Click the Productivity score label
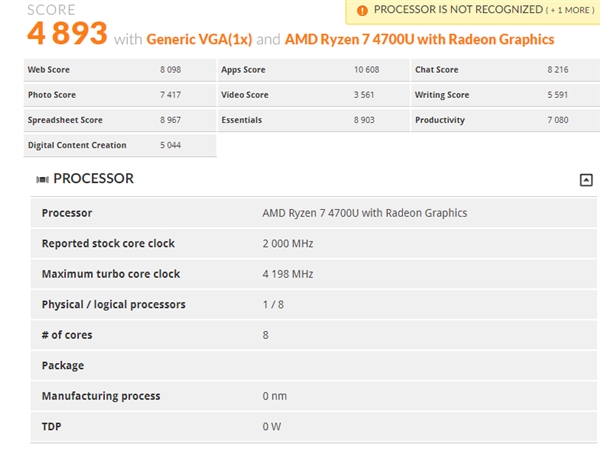This screenshot has height=450, width=600. click(x=440, y=120)
